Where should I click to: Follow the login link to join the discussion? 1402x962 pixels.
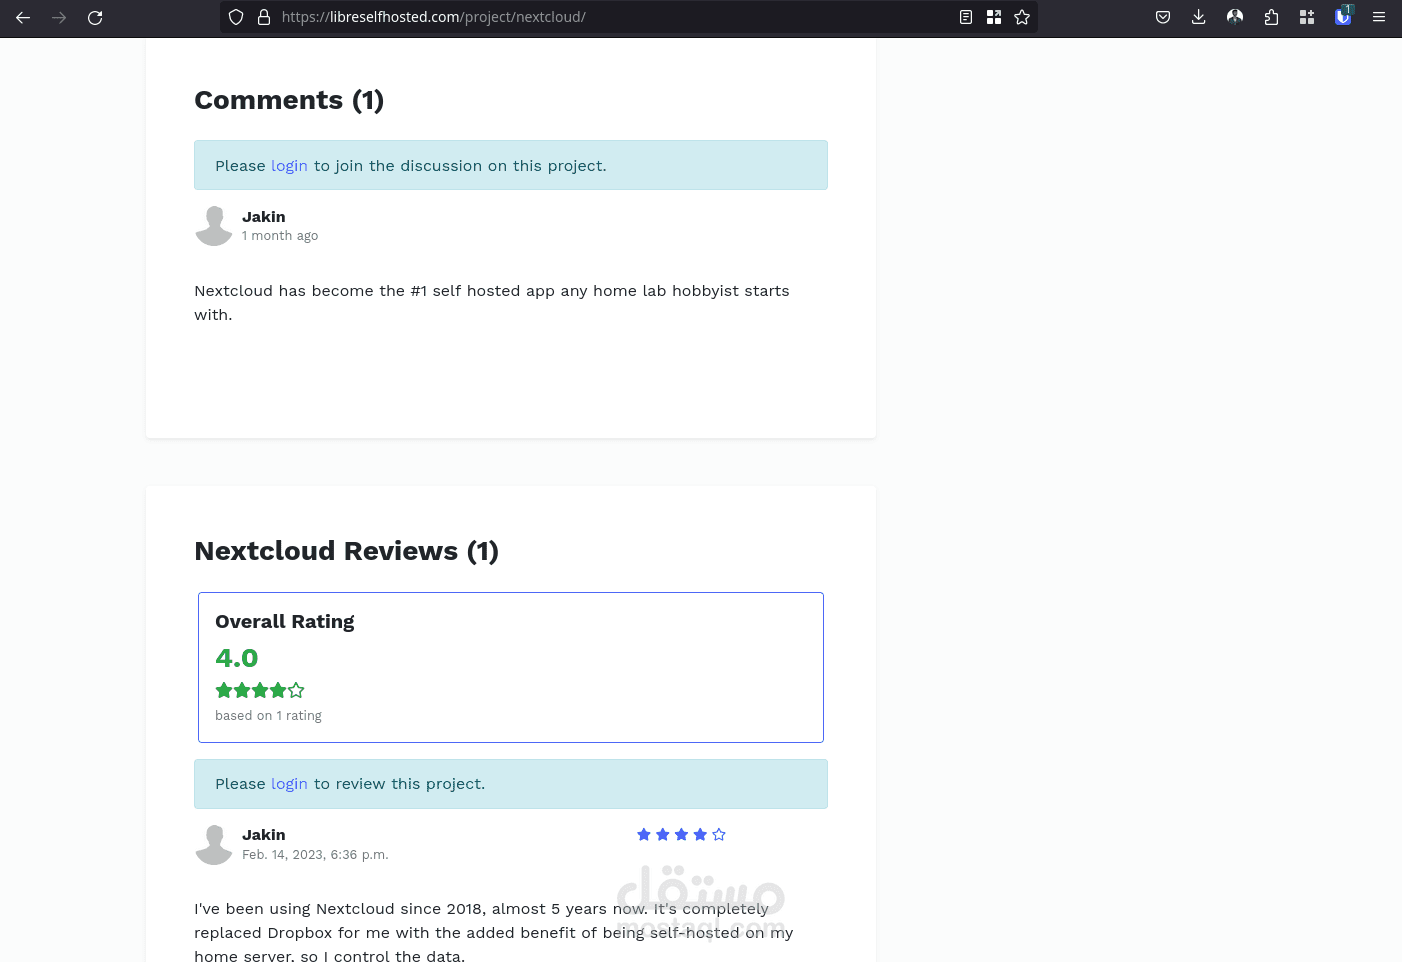[x=289, y=166]
